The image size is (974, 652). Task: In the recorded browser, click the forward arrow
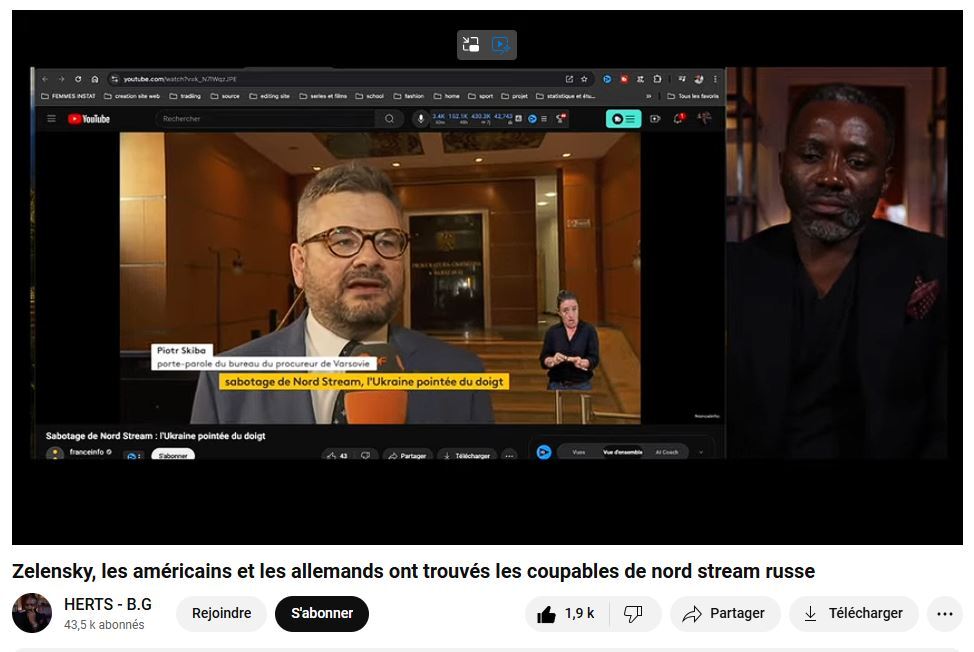[x=61, y=79]
